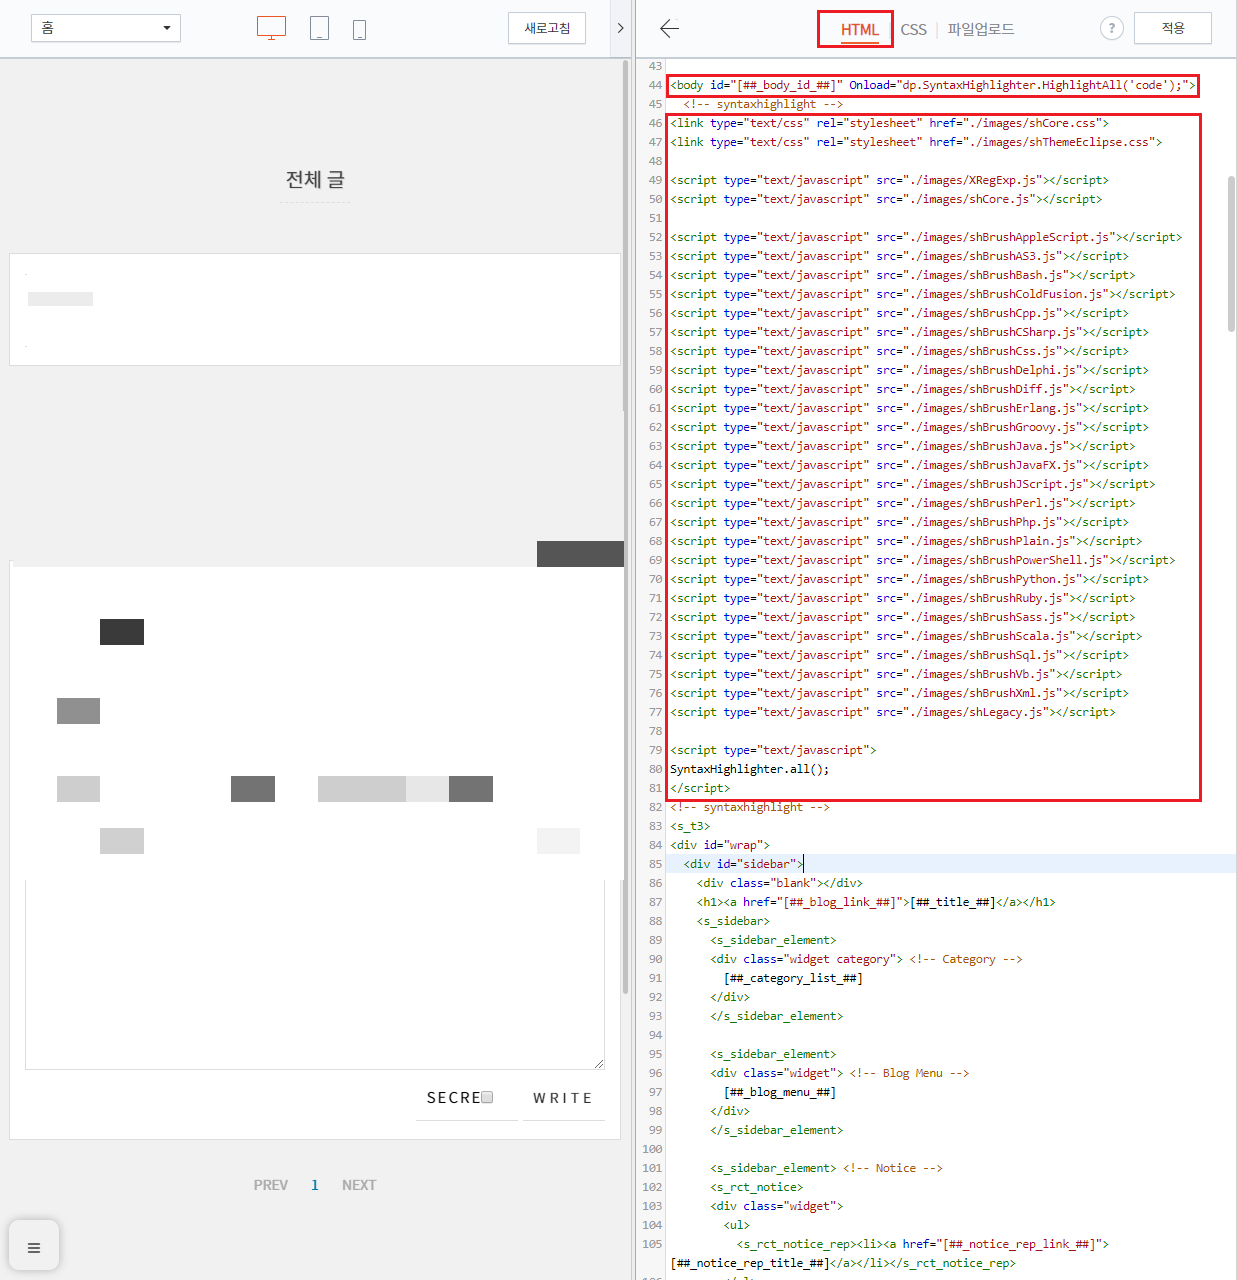Click the NEXT pagination link
1237x1280 pixels.
(359, 1185)
